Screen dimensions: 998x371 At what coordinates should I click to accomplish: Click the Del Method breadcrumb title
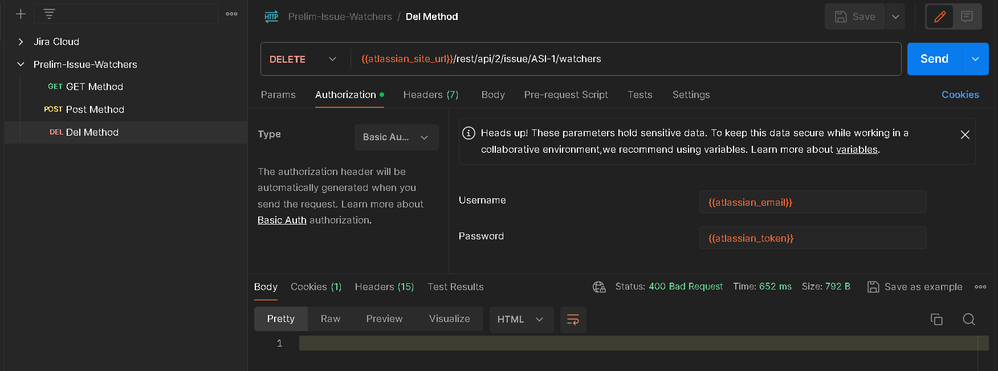tap(432, 17)
